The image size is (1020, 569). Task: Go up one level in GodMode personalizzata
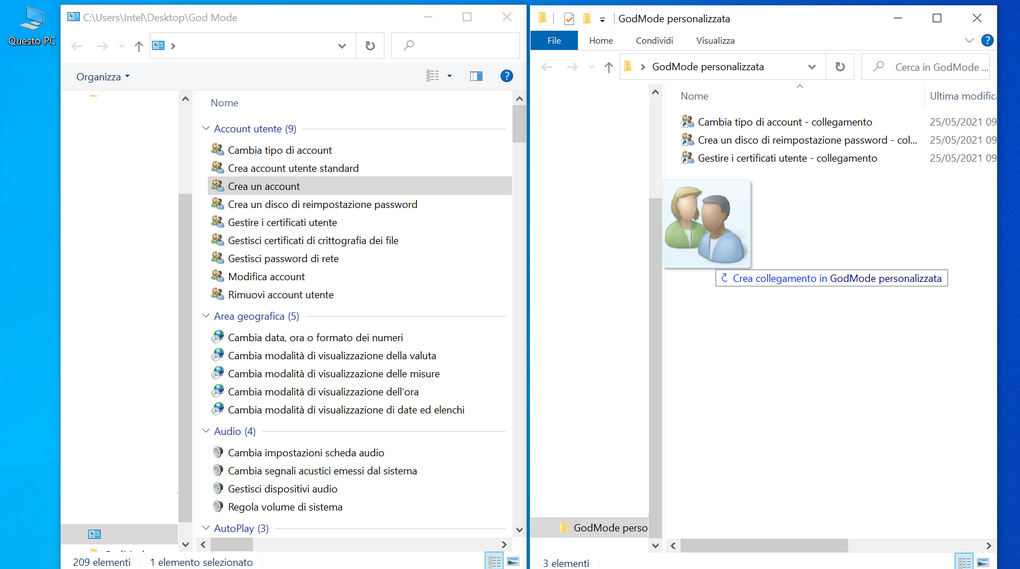[608, 67]
